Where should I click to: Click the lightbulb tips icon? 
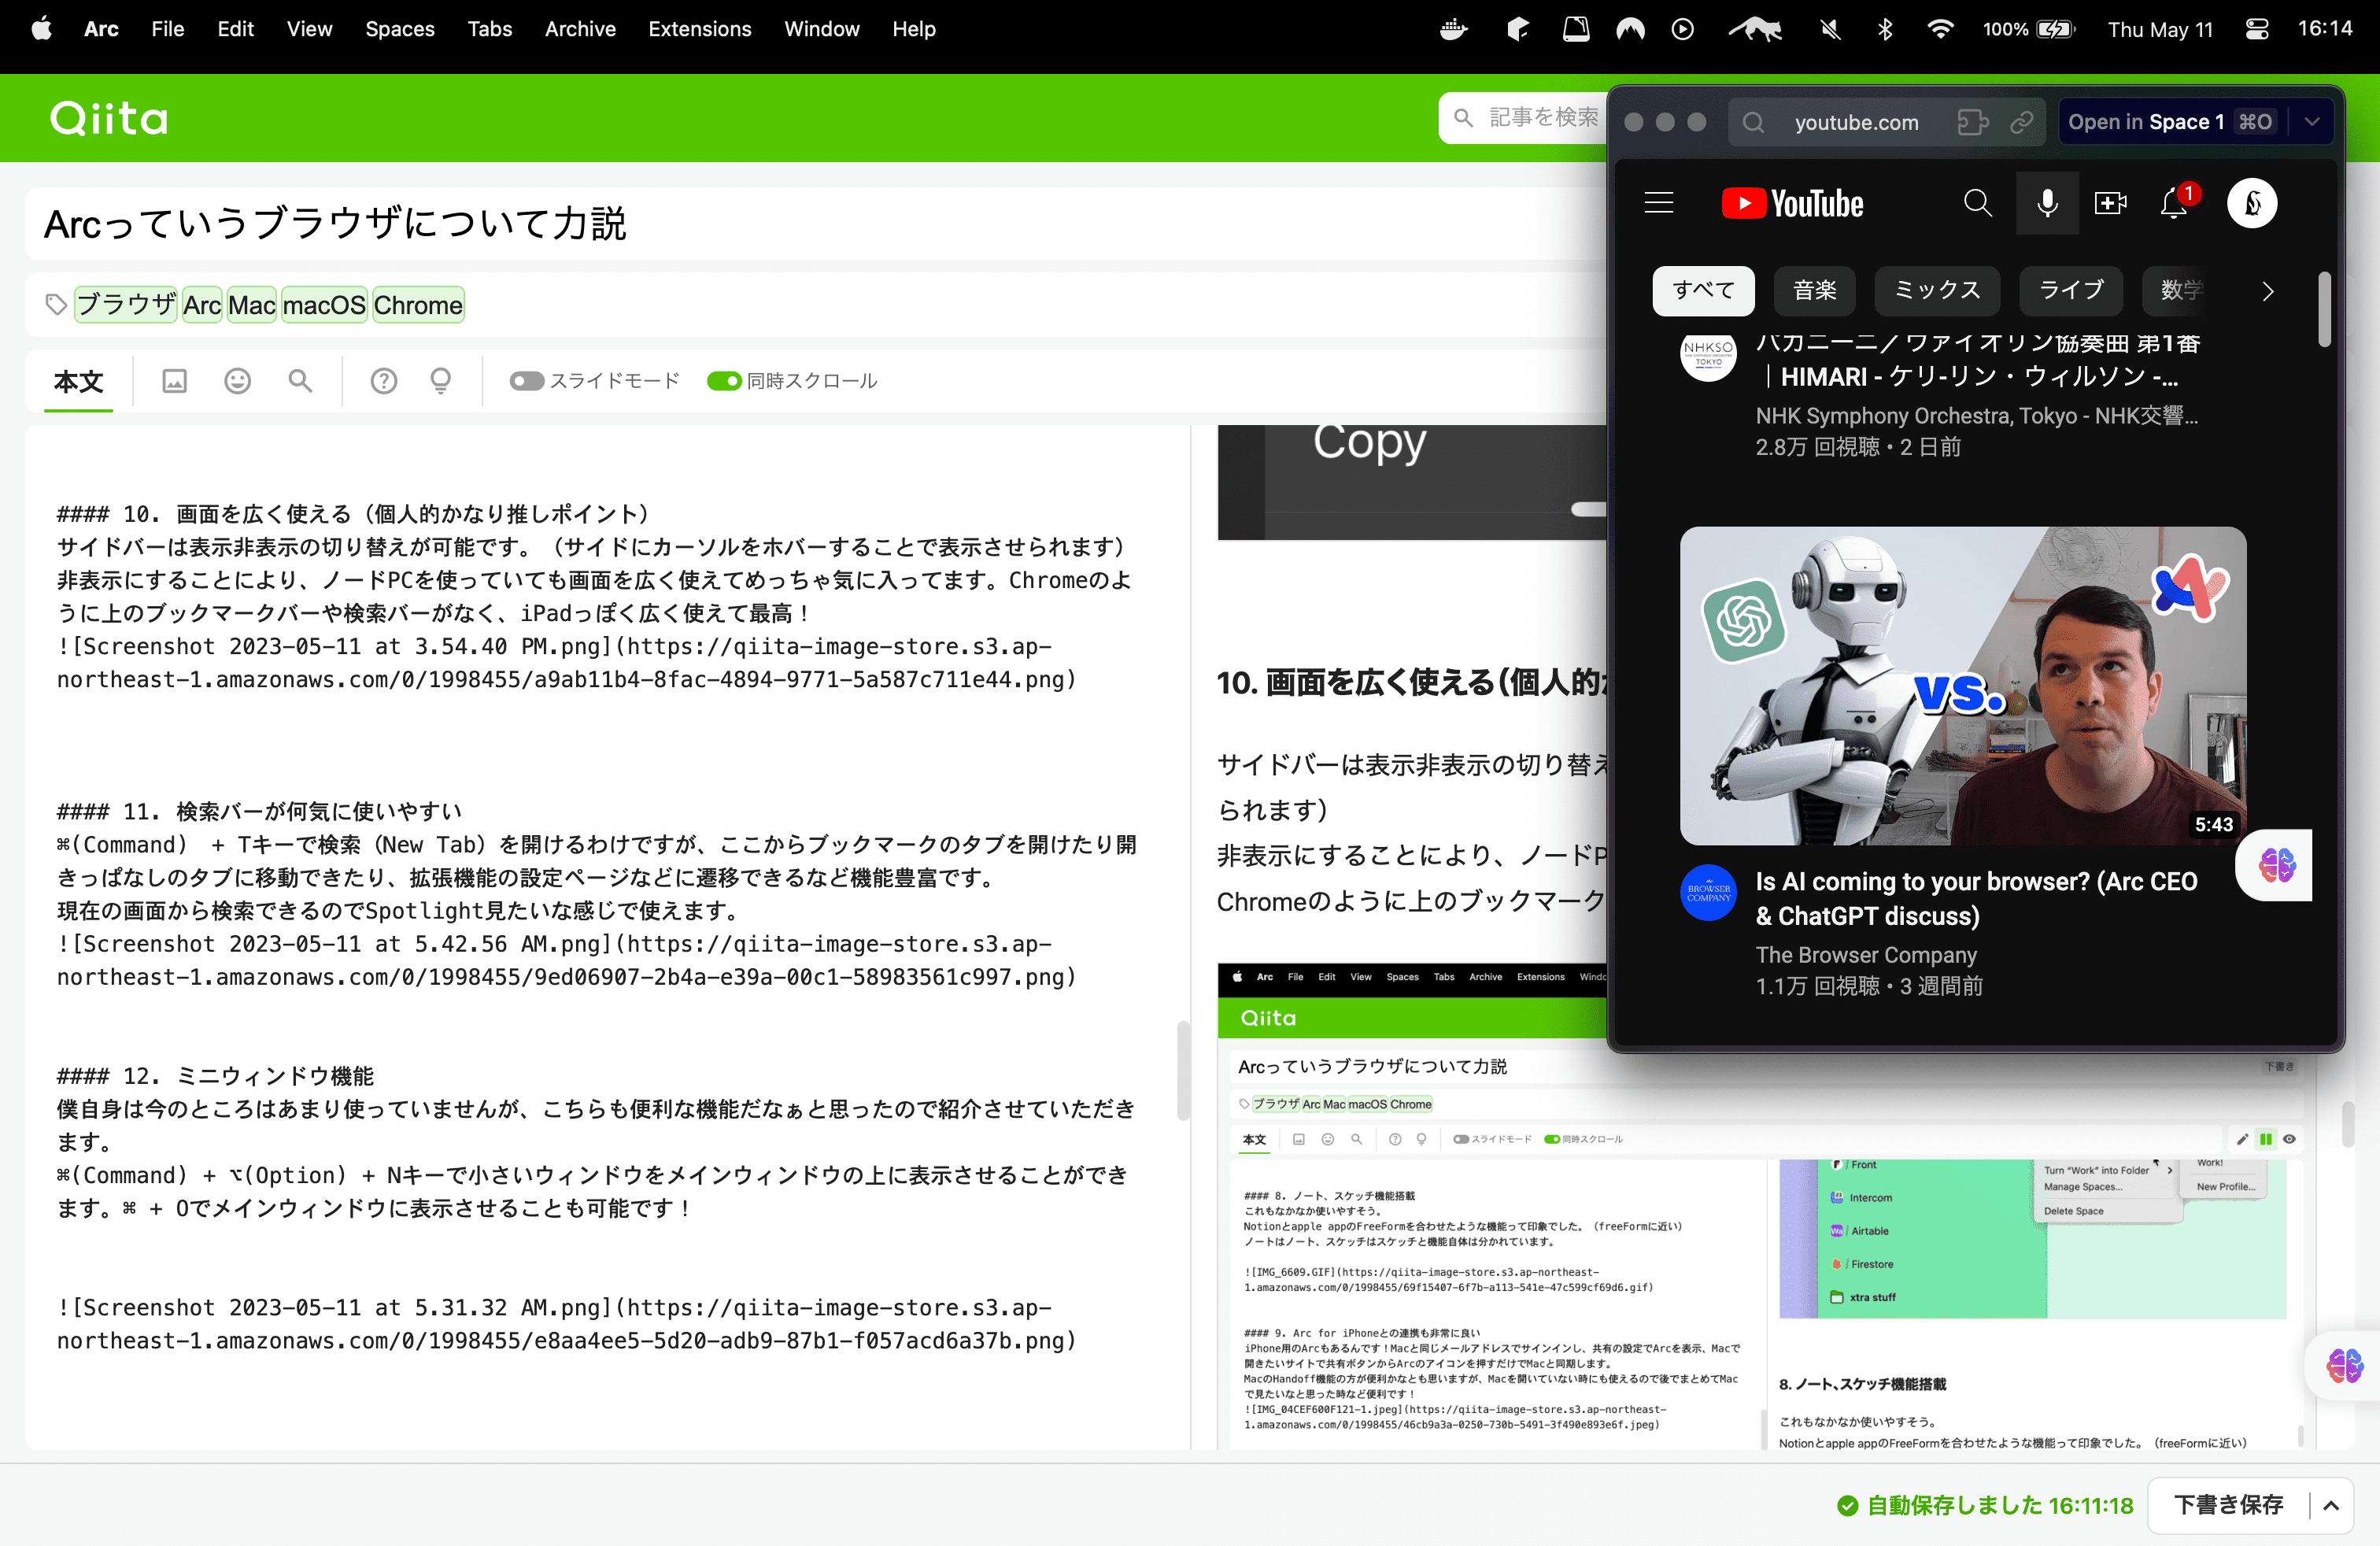(440, 381)
